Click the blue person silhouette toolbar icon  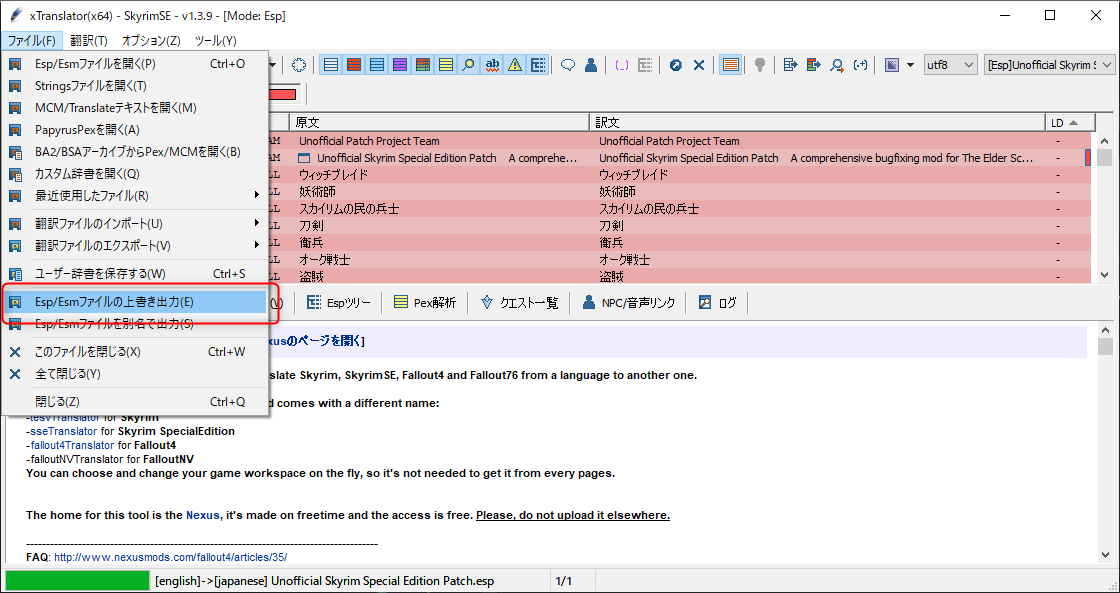point(591,65)
